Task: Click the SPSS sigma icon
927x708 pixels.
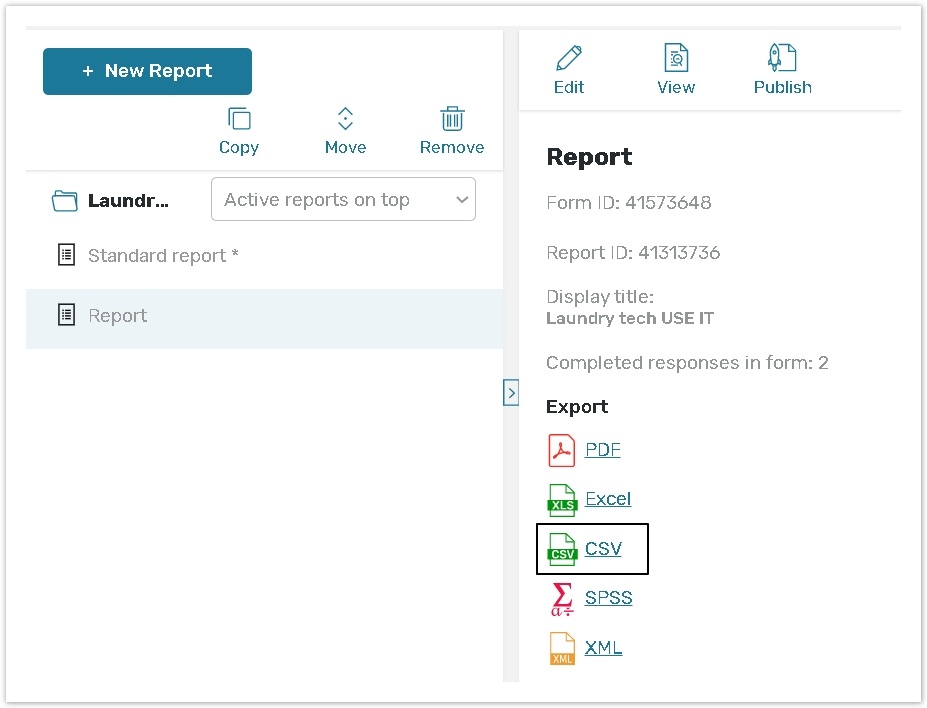Action: tap(562, 598)
